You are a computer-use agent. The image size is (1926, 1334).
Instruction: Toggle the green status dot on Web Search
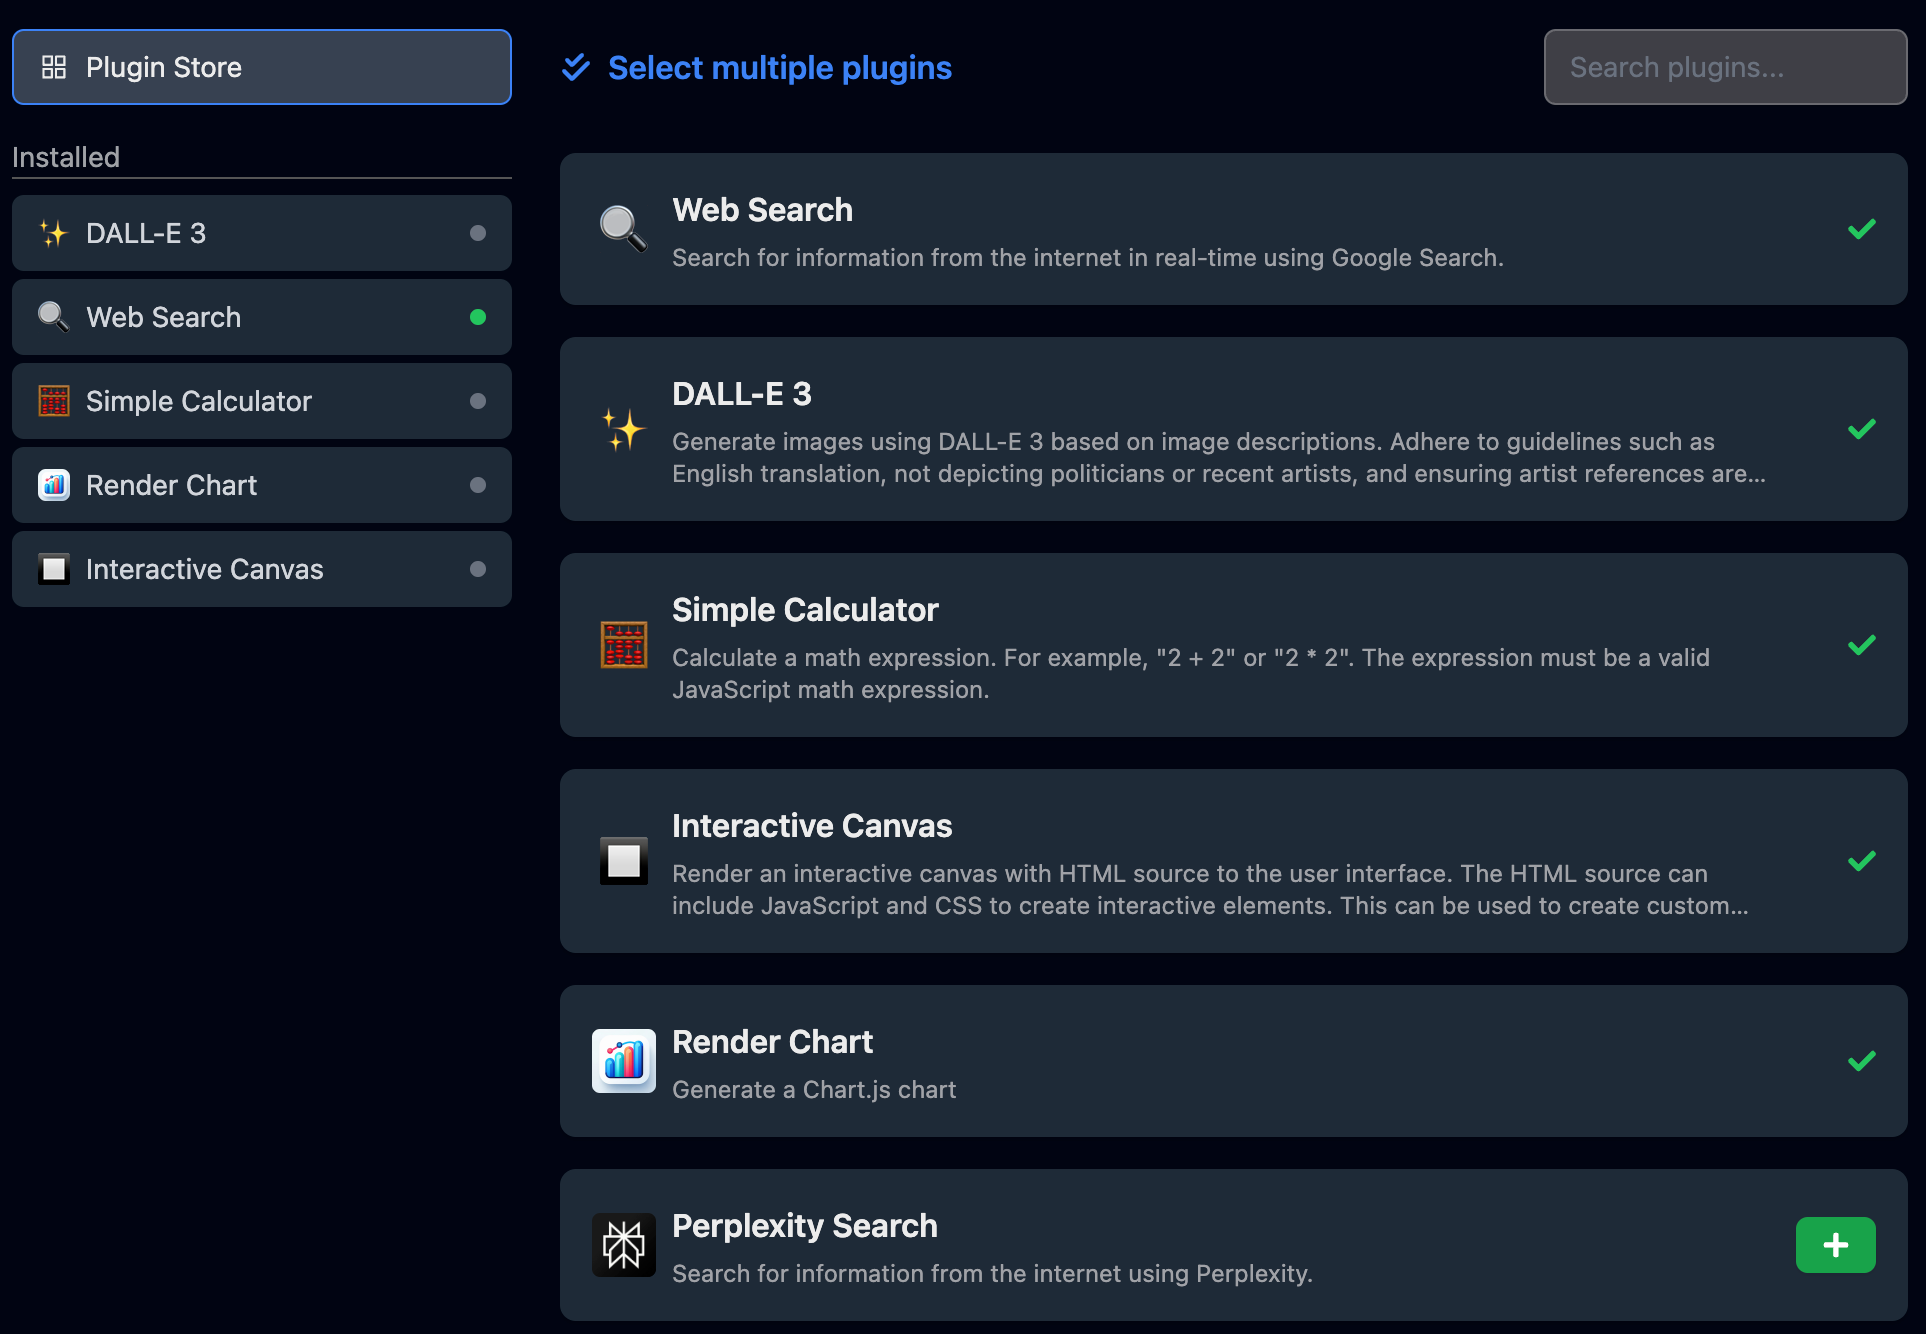[x=478, y=317]
